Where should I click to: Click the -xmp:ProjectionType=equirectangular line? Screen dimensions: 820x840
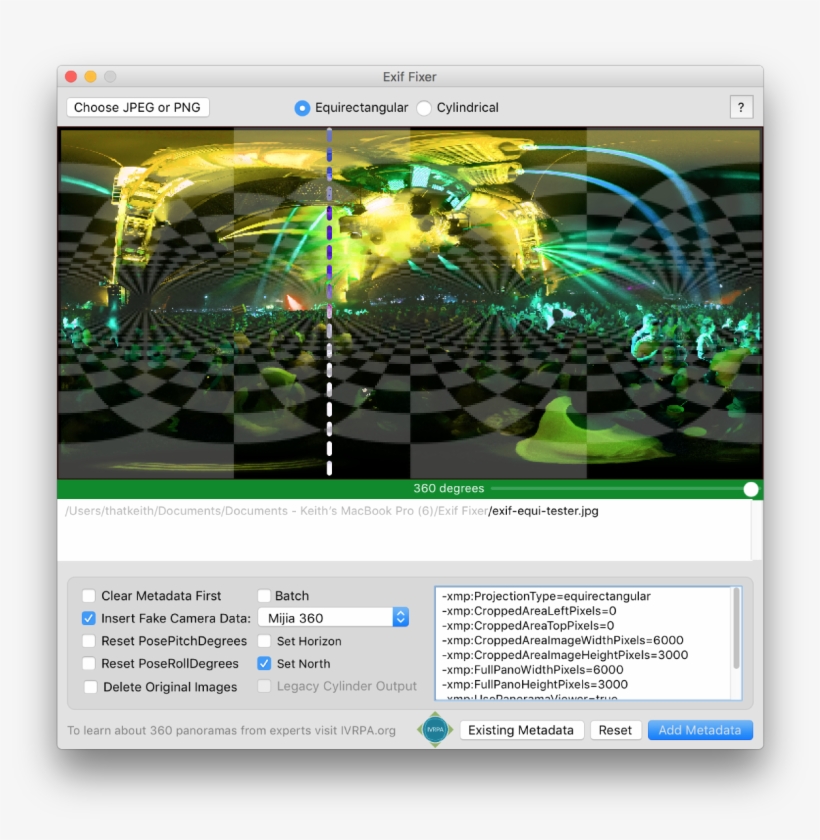[x=546, y=596]
